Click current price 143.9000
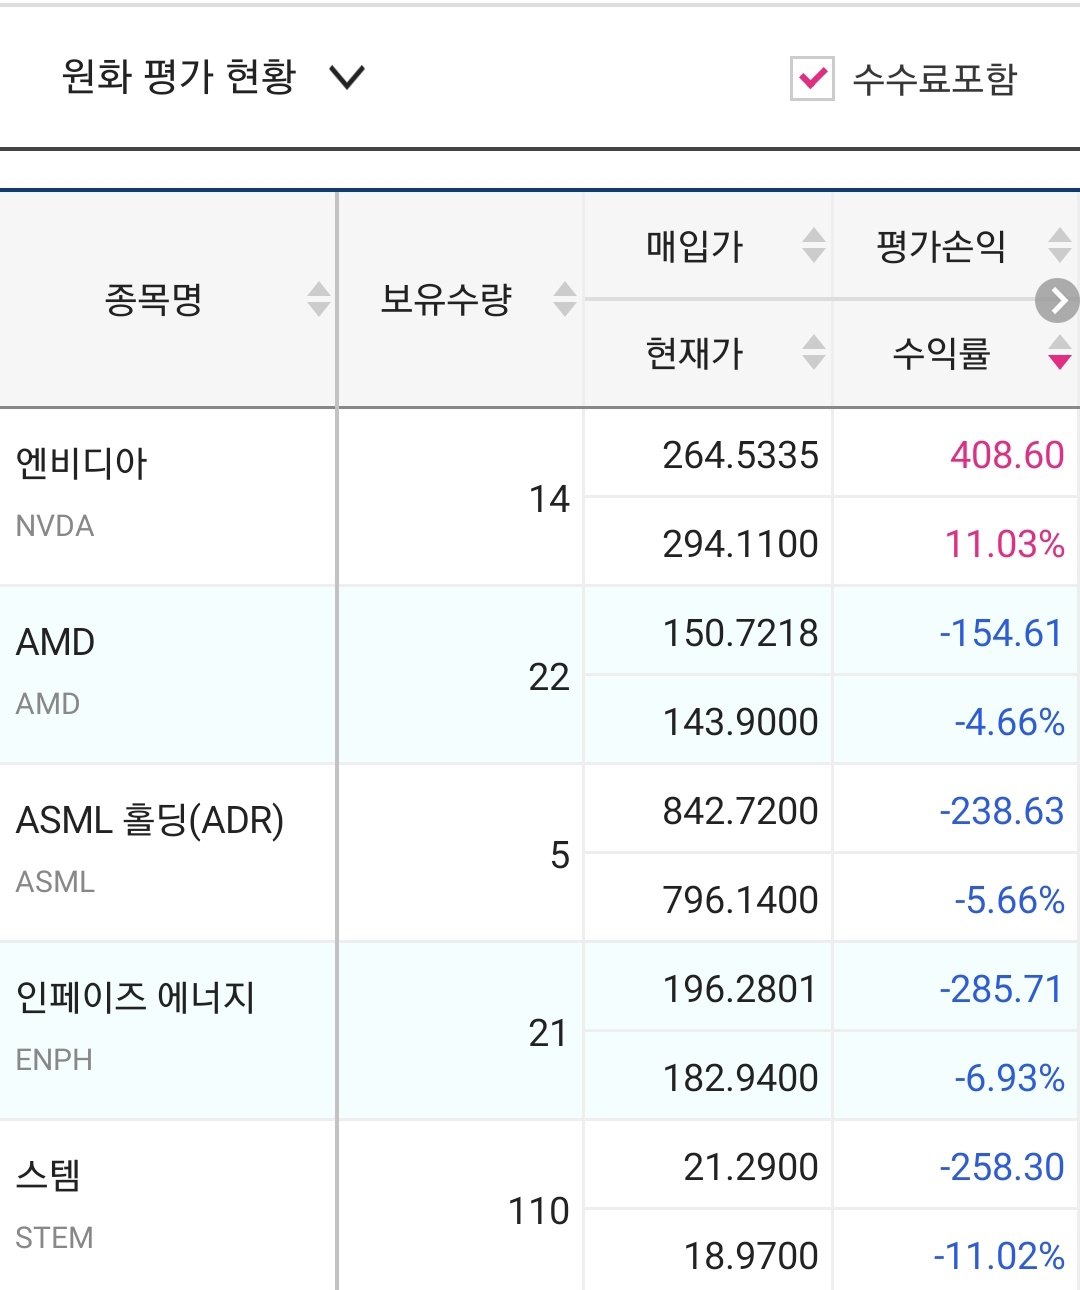The width and height of the screenshot is (1080, 1290). click(x=741, y=722)
